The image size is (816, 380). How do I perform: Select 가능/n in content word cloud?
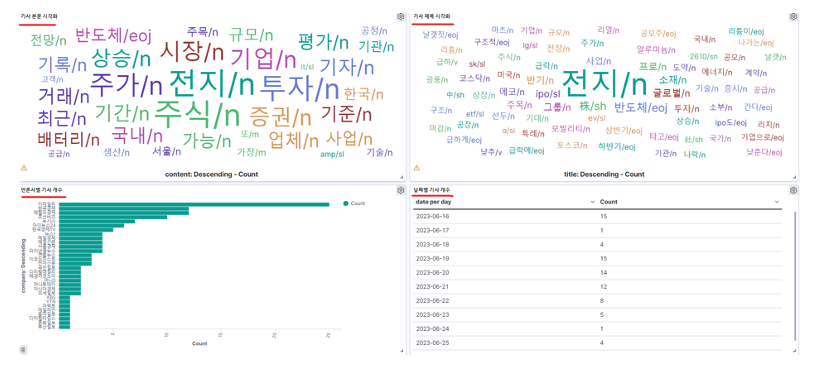click(x=207, y=140)
